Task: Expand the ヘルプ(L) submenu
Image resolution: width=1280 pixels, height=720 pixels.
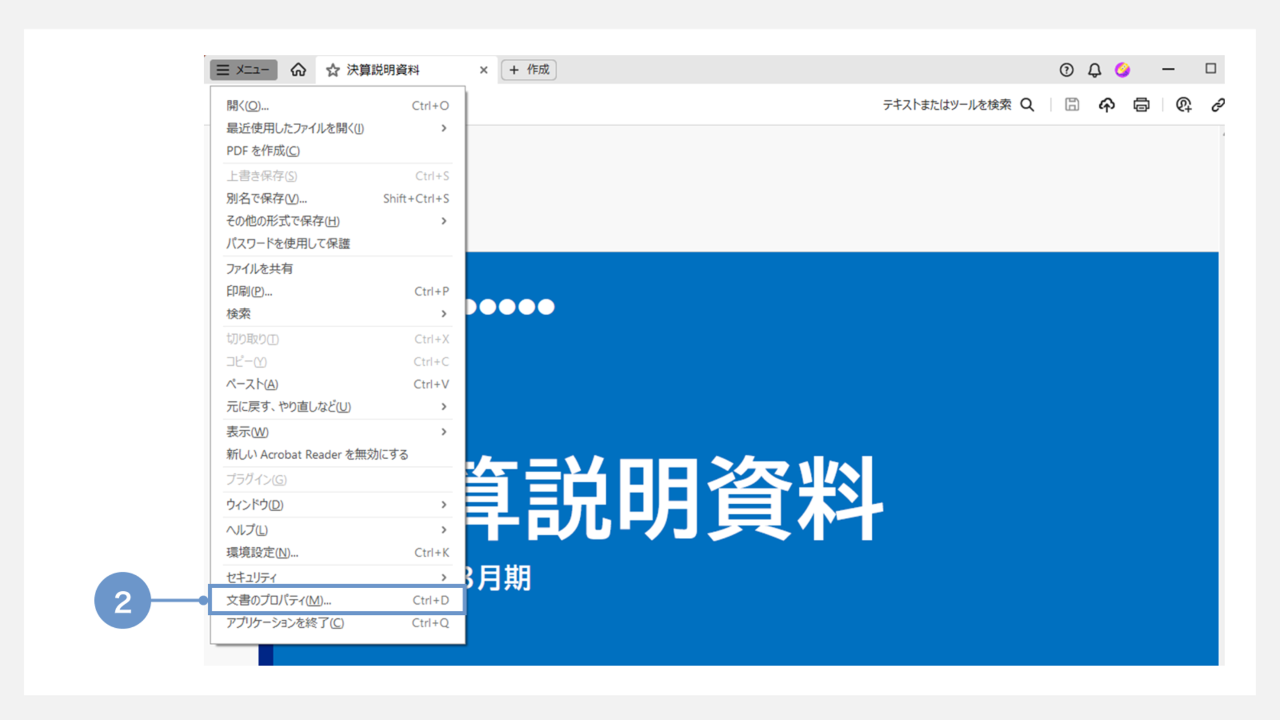Action: (338, 530)
